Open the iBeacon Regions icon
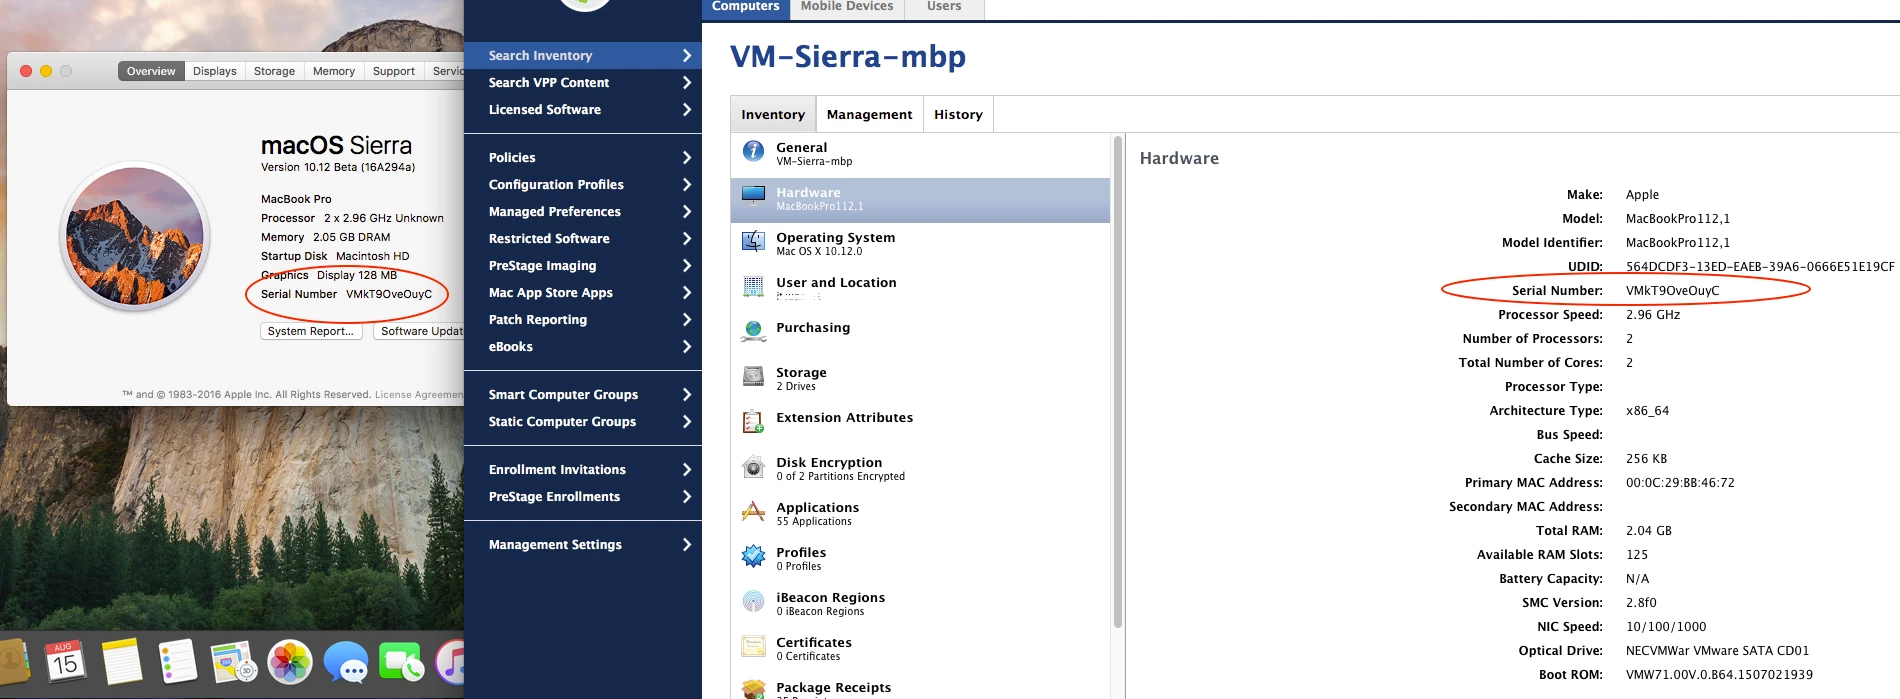1900x699 pixels. 753,601
